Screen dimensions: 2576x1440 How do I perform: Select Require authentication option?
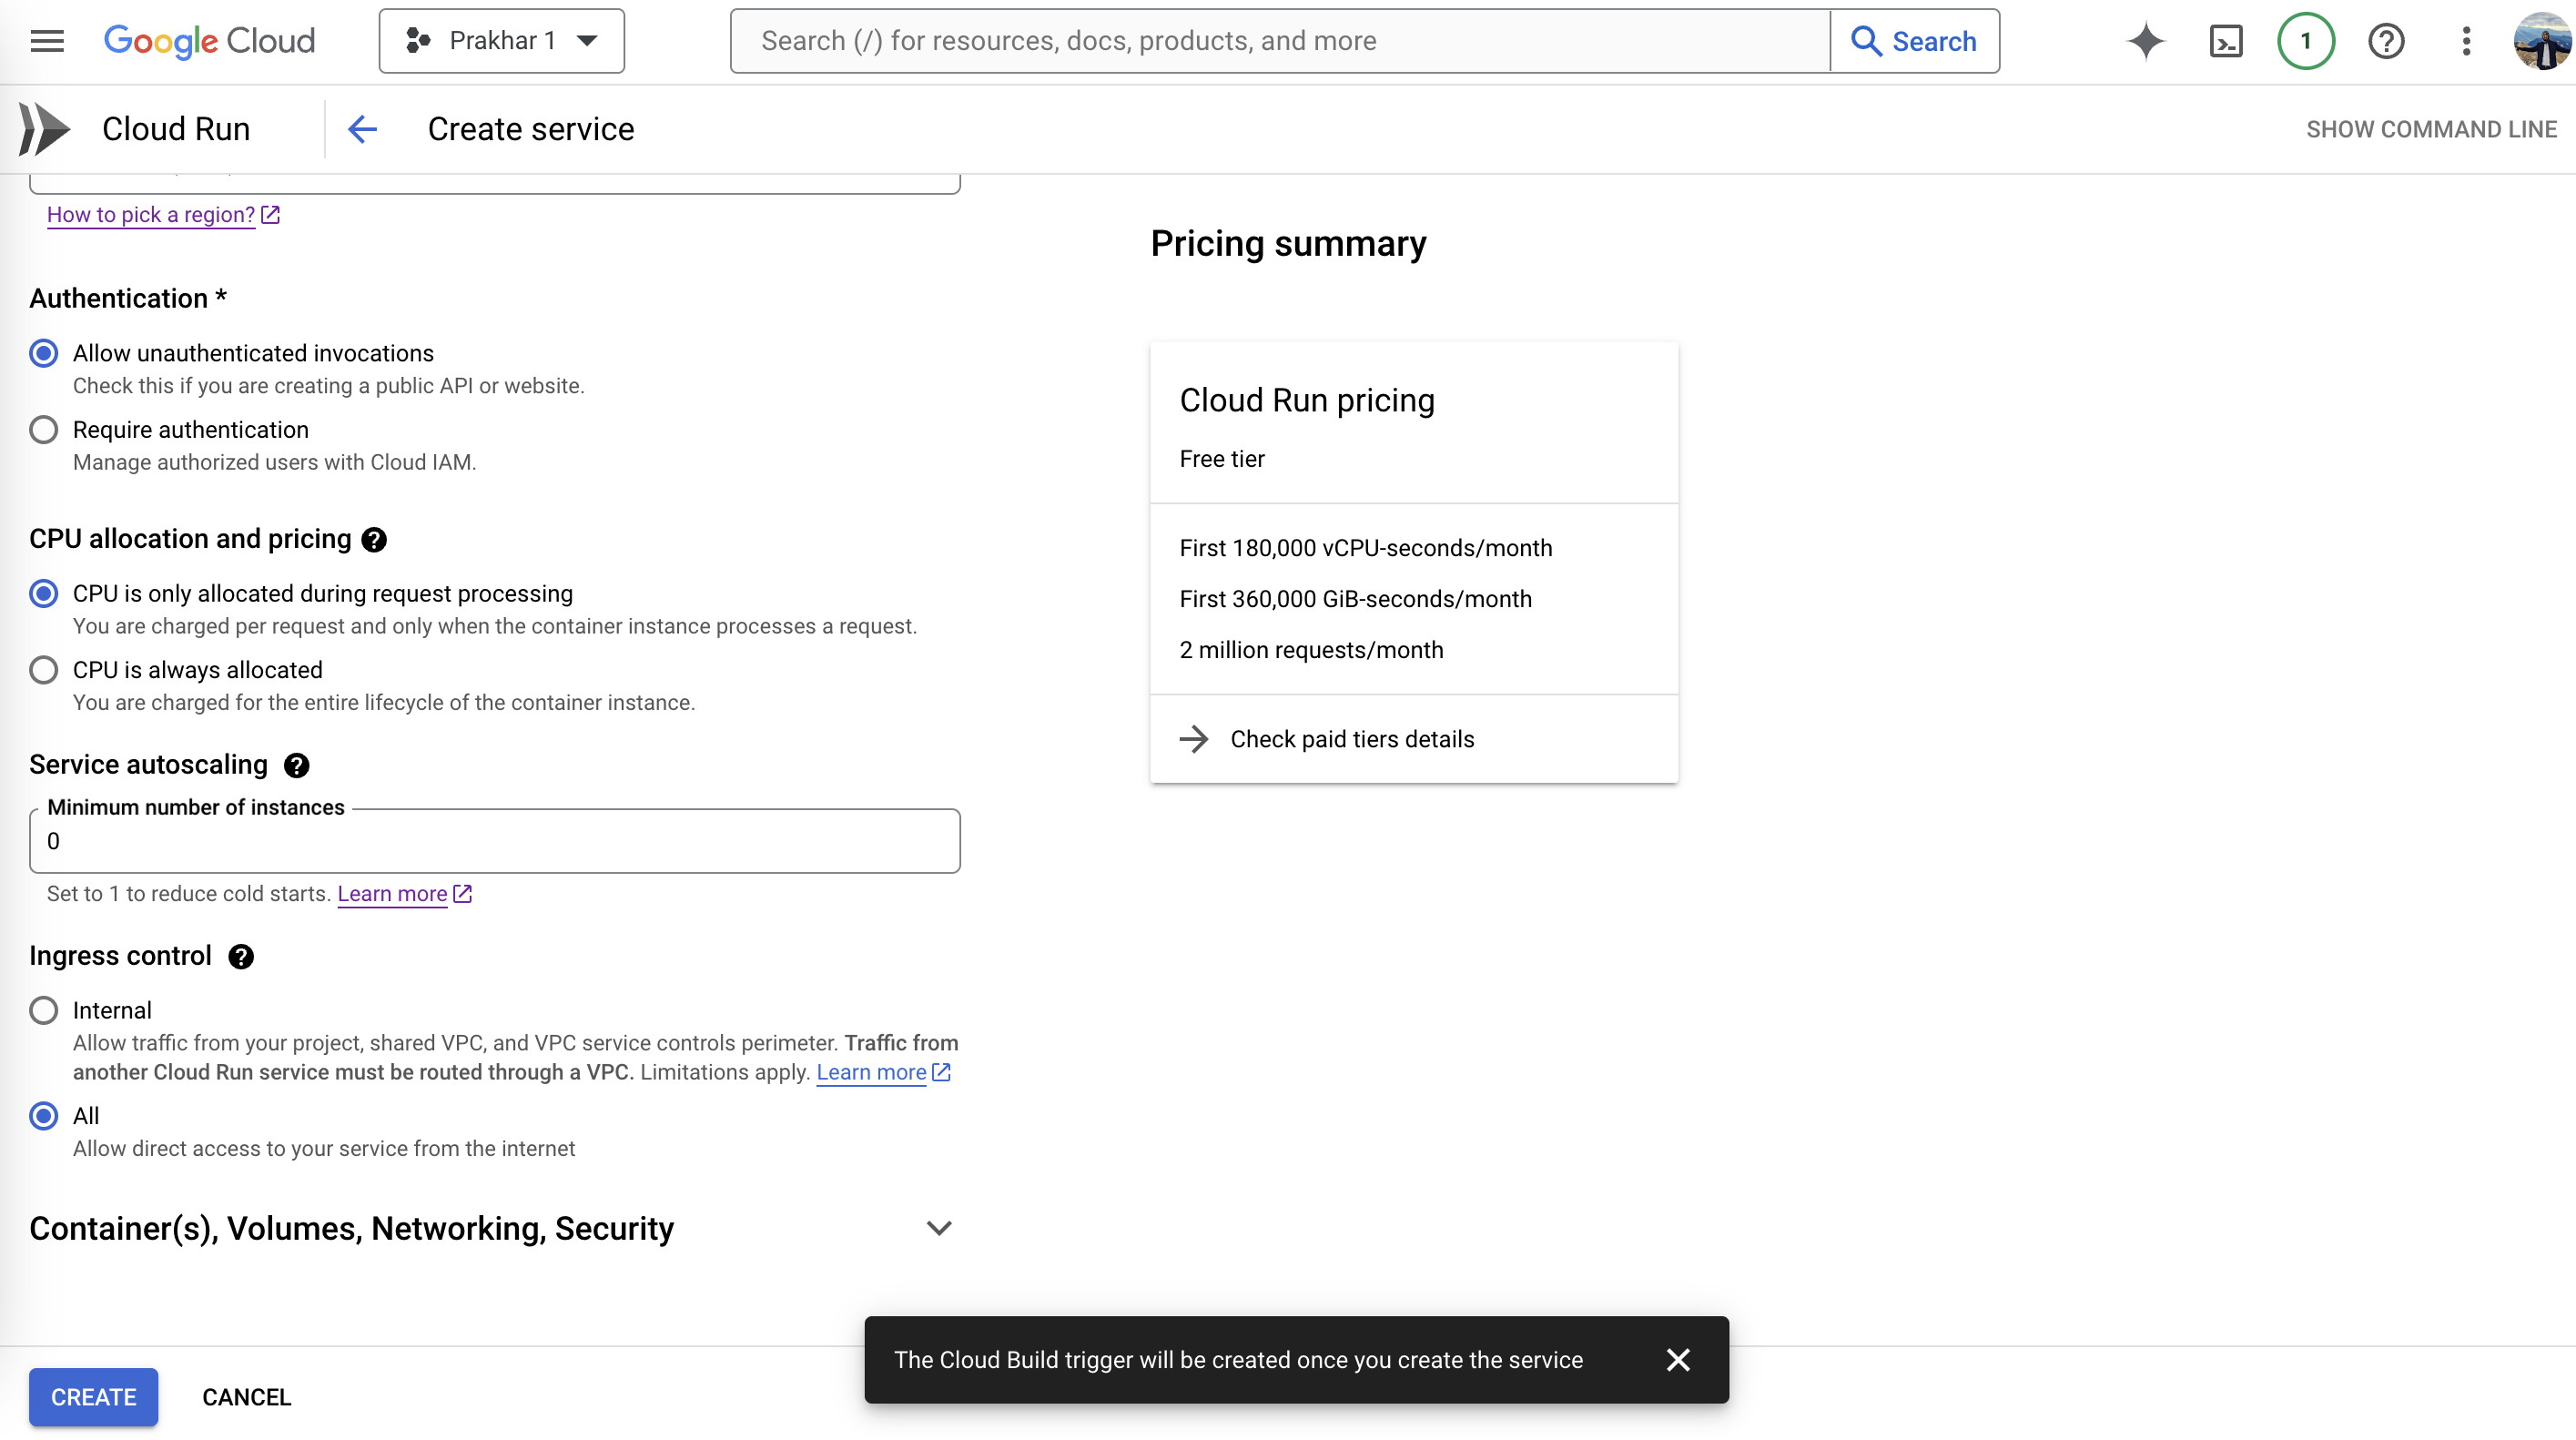[x=44, y=430]
